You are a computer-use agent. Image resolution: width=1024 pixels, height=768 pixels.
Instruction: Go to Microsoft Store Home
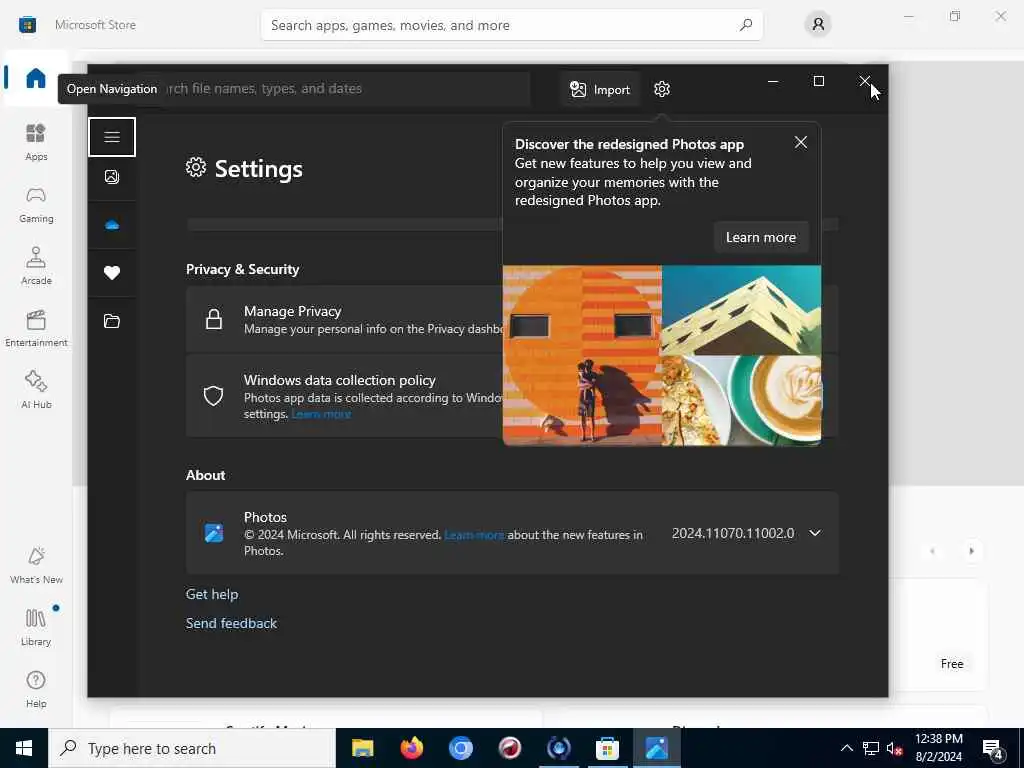[x=36, y=78]
